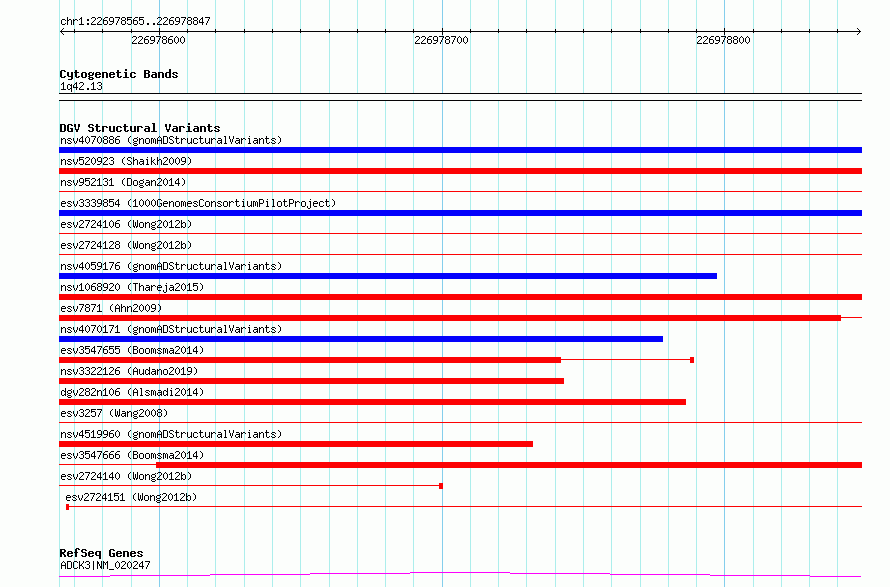Click the red bar under esv3547655
The width and height of the screenshot is (890, 587).
tap(310, 360)
